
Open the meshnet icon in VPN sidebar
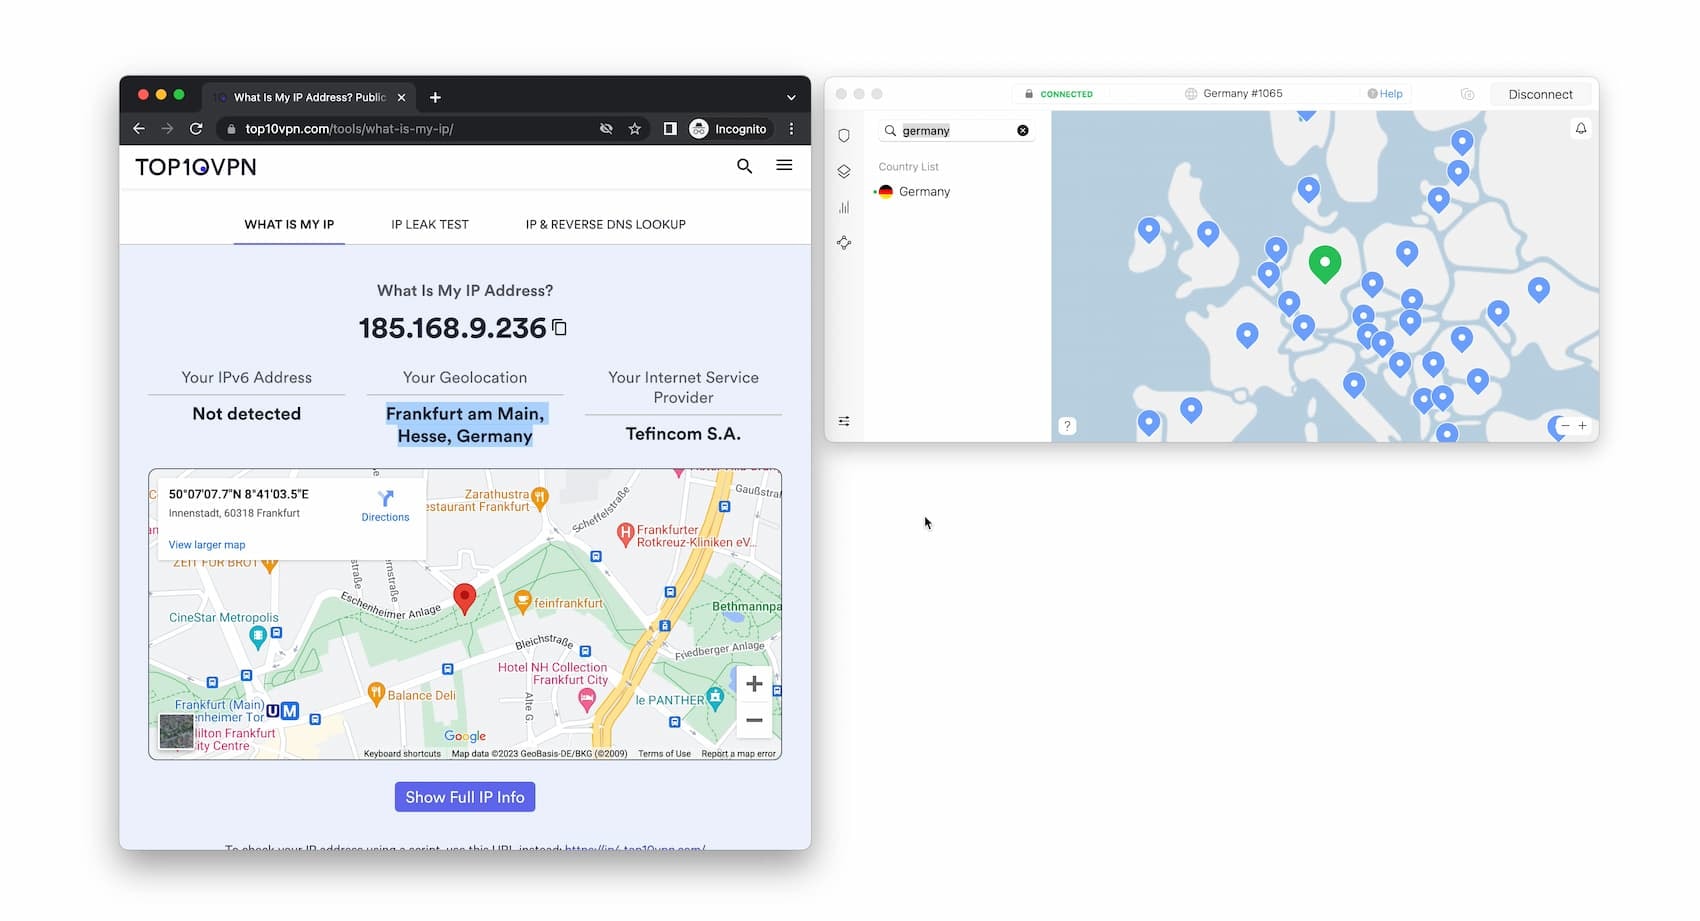(844, 243)
